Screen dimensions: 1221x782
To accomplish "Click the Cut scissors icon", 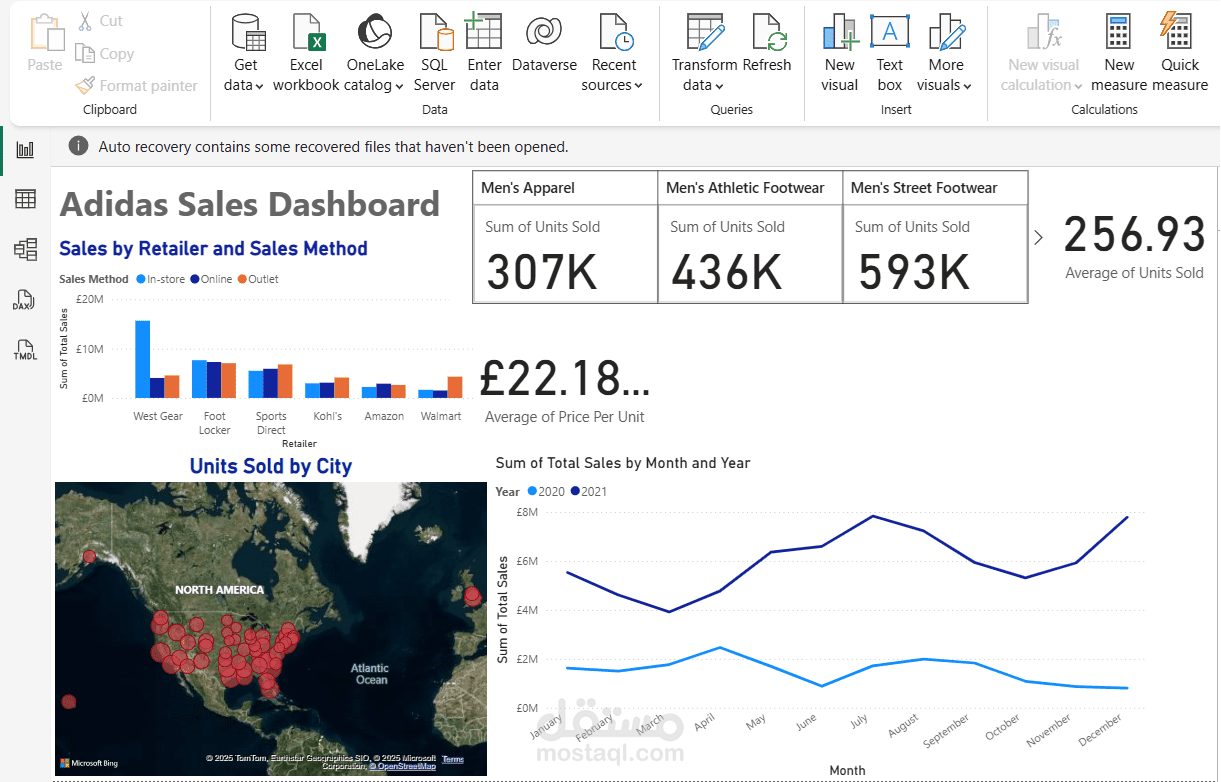I will pyautogui.click(x=85, y=20).
